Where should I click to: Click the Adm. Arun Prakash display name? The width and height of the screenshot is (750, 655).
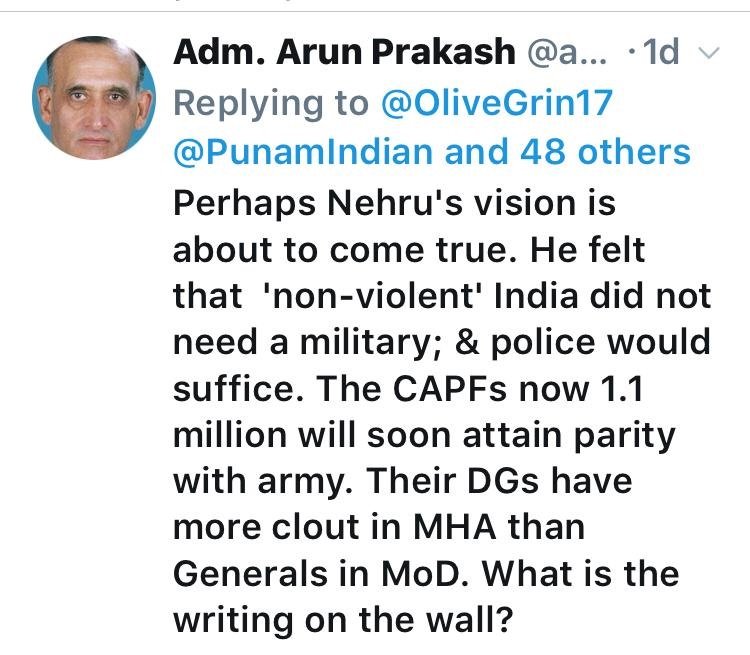[344, 52]
